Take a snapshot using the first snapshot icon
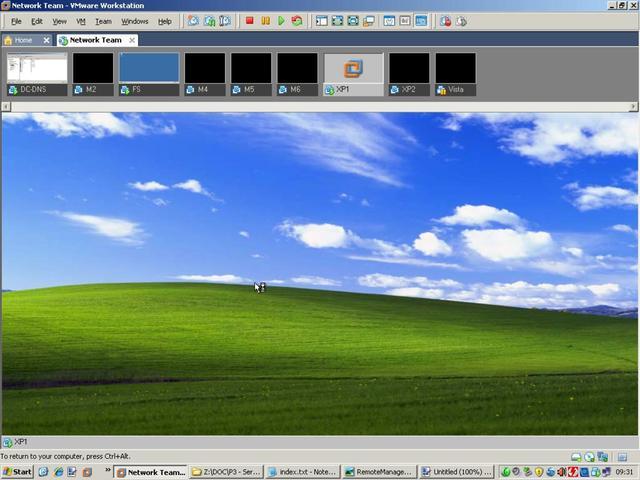Screen dimensions: 640x480 193,21
